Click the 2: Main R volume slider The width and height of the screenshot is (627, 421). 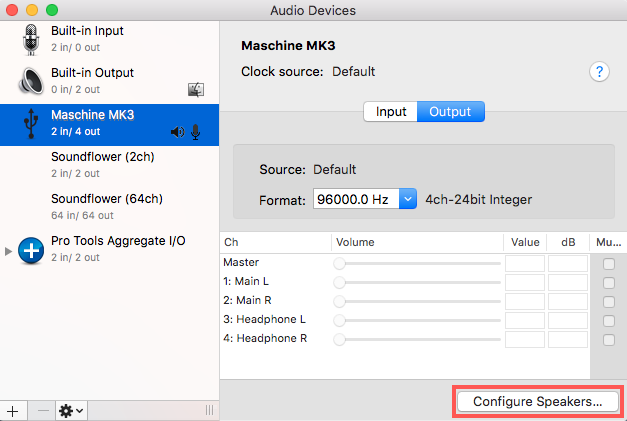pos(417,301)
